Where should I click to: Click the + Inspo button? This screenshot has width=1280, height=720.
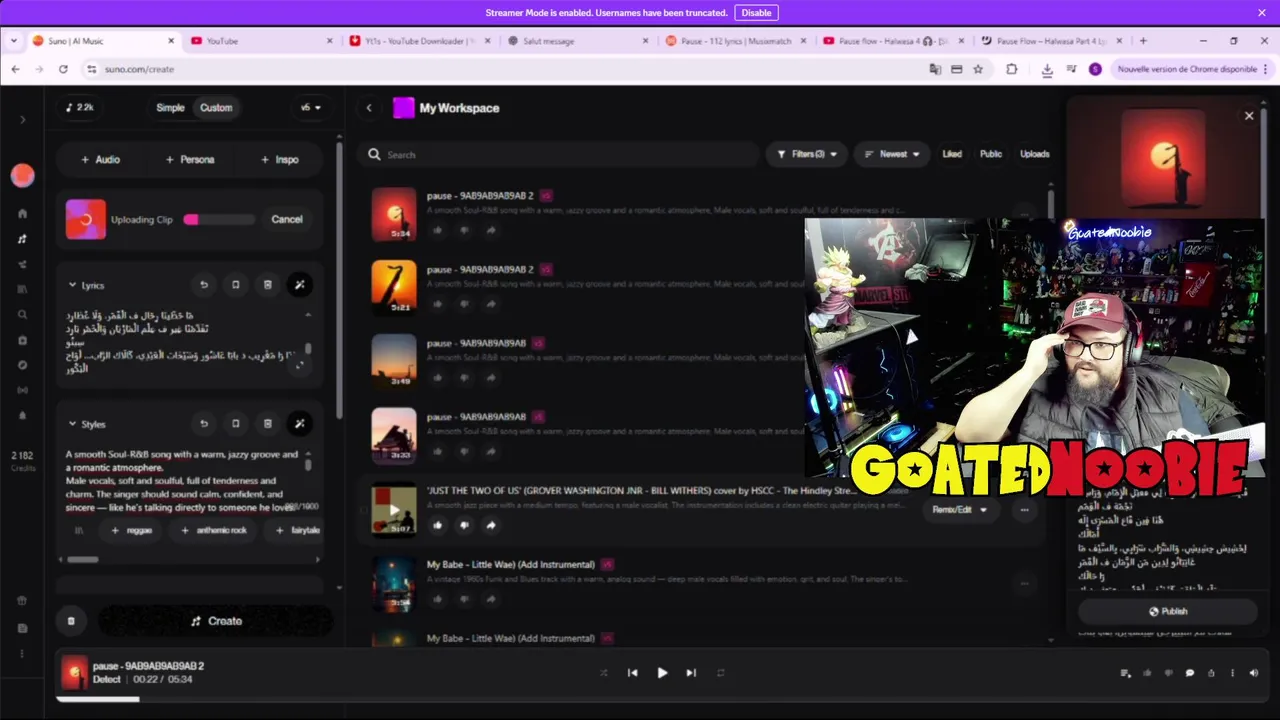click(280, 159)
